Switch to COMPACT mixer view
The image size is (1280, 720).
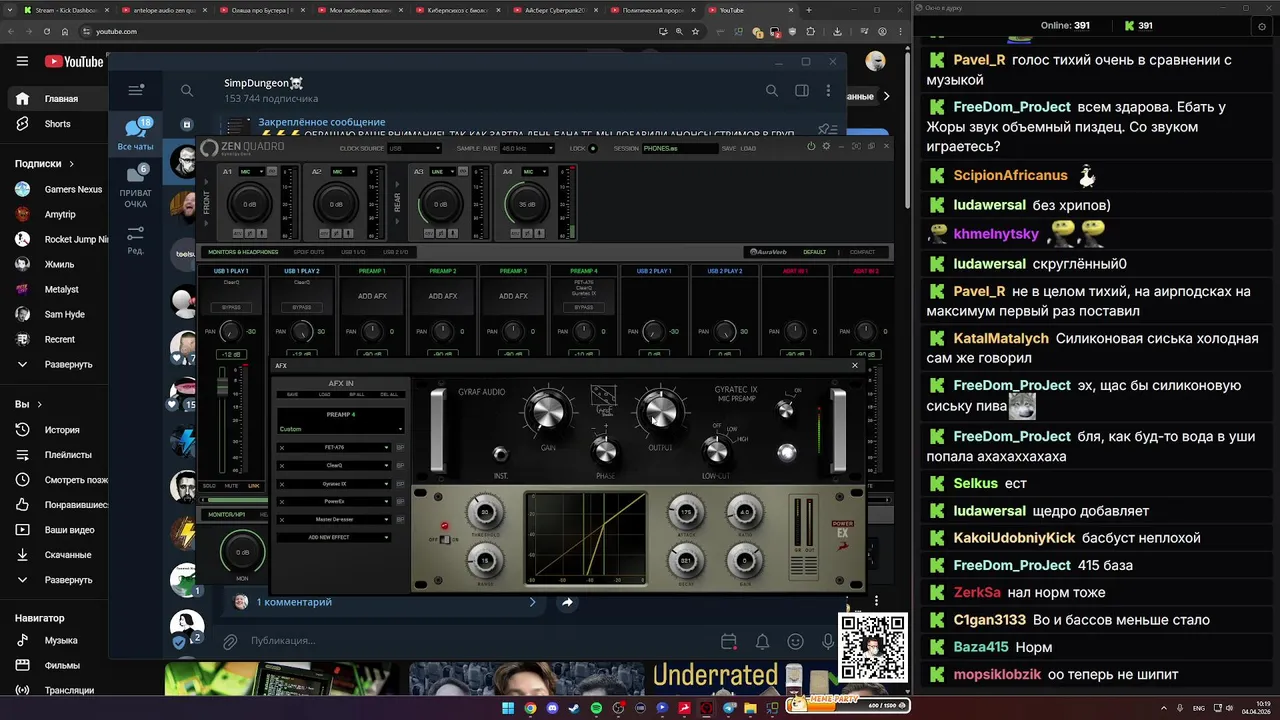(x=862, y=252)
